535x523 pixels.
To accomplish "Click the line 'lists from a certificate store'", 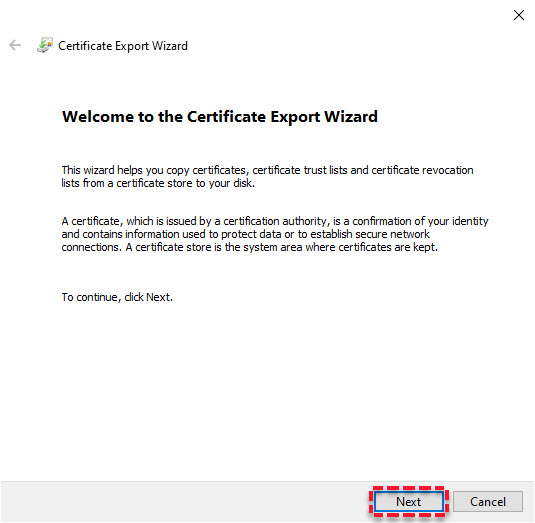I will click(158, 183).
